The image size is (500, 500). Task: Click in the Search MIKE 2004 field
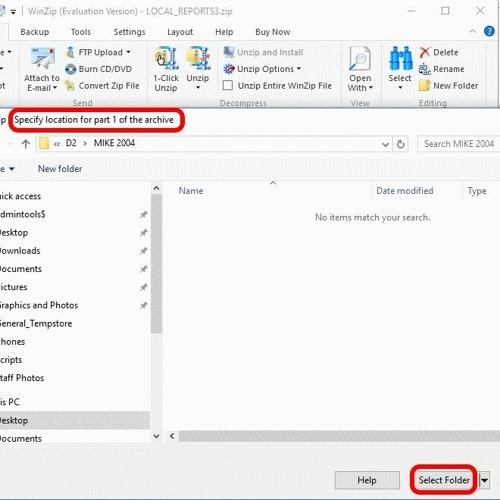(459, 144)
